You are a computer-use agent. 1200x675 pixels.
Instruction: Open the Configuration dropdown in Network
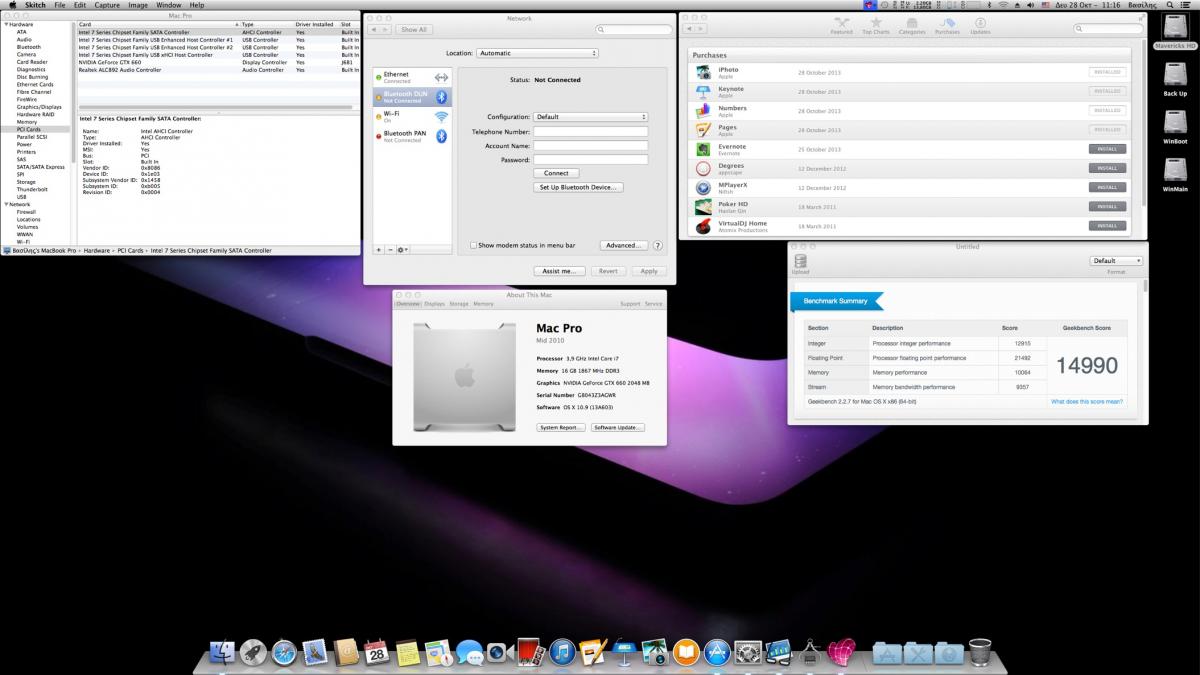point(590,117)
